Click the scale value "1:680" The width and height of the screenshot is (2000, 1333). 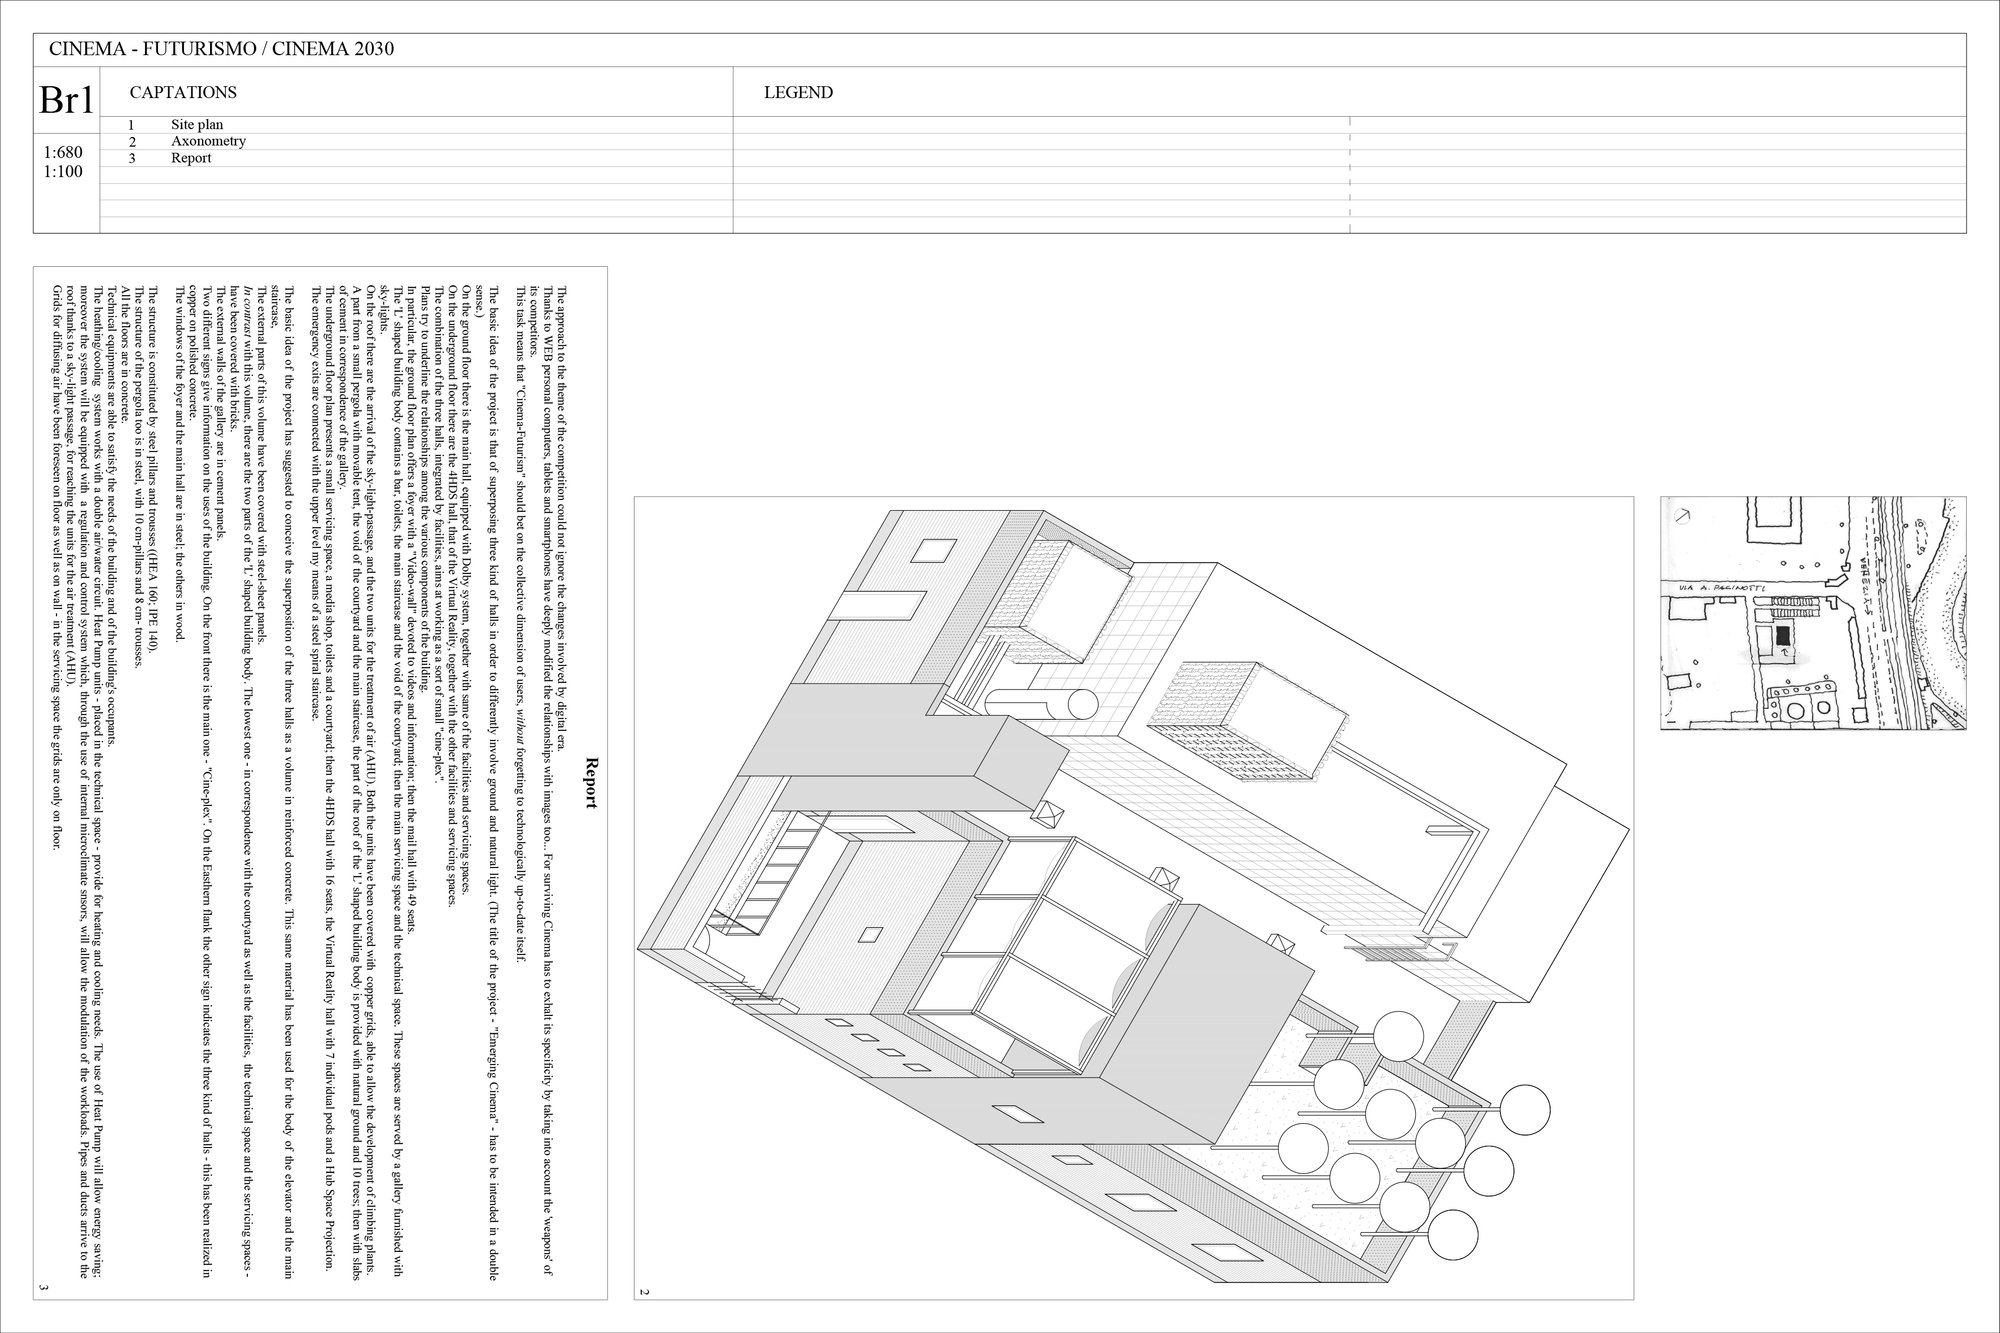pos(64,153)
